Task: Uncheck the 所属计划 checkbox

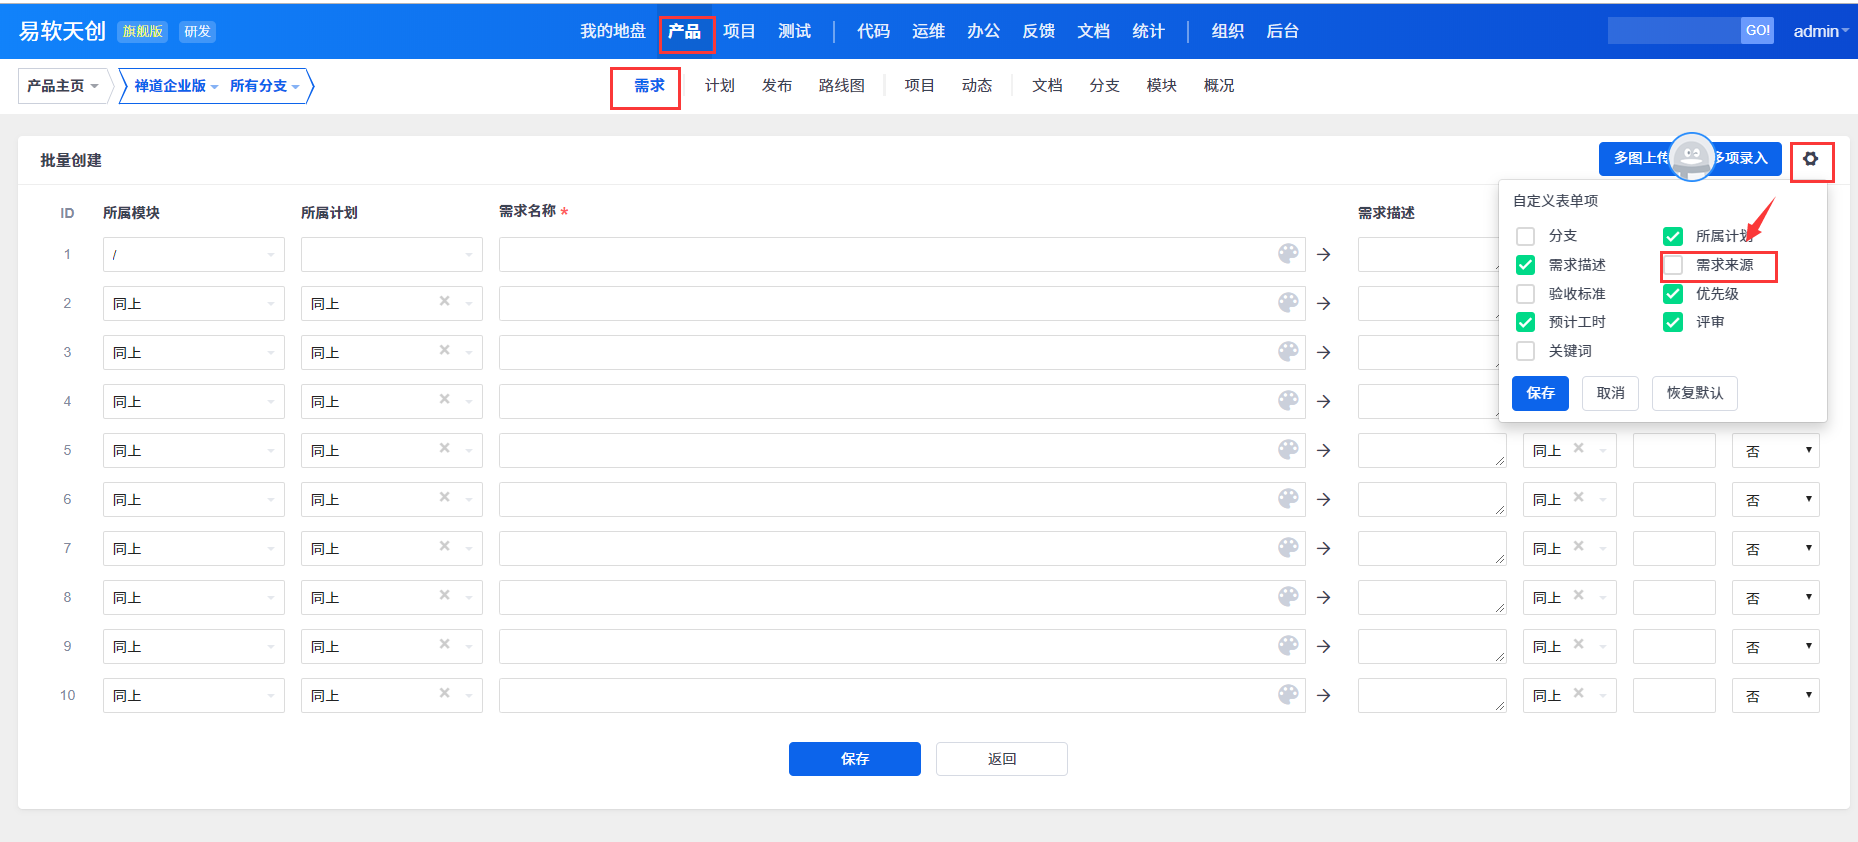Action: click(x=1673, y=236)
